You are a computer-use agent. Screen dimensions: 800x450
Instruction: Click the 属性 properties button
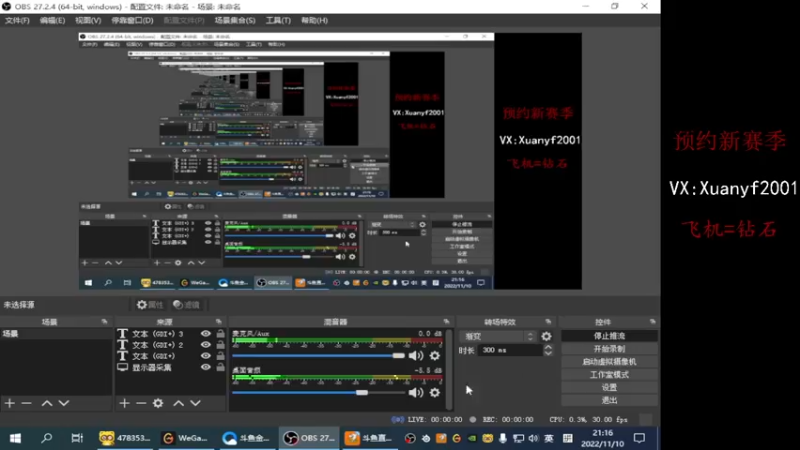(x=150, y=305)
